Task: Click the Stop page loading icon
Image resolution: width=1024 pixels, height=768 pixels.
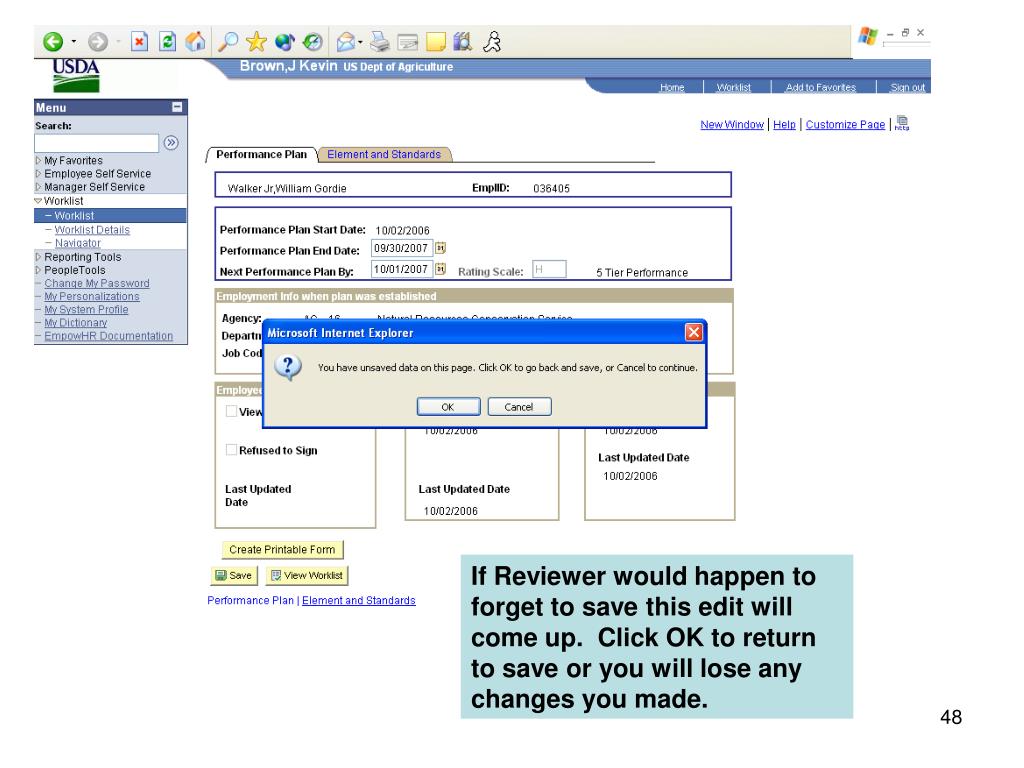Action: (139, 42)
